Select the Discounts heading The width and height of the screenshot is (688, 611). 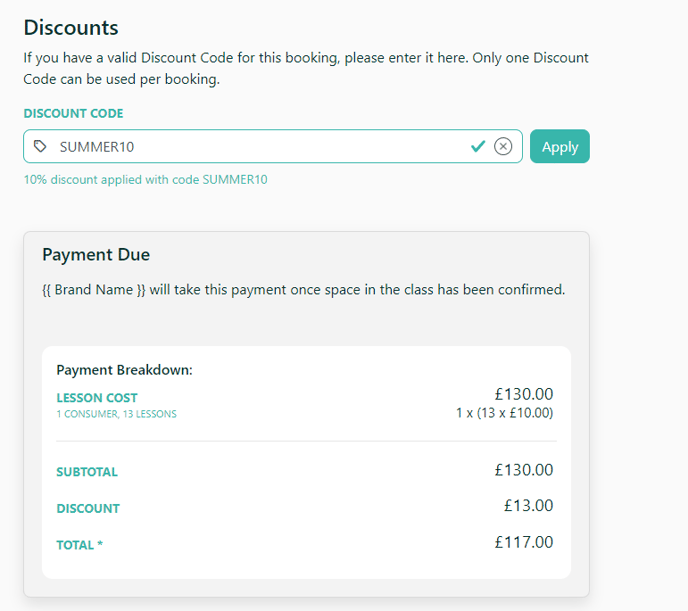point(71,28)
